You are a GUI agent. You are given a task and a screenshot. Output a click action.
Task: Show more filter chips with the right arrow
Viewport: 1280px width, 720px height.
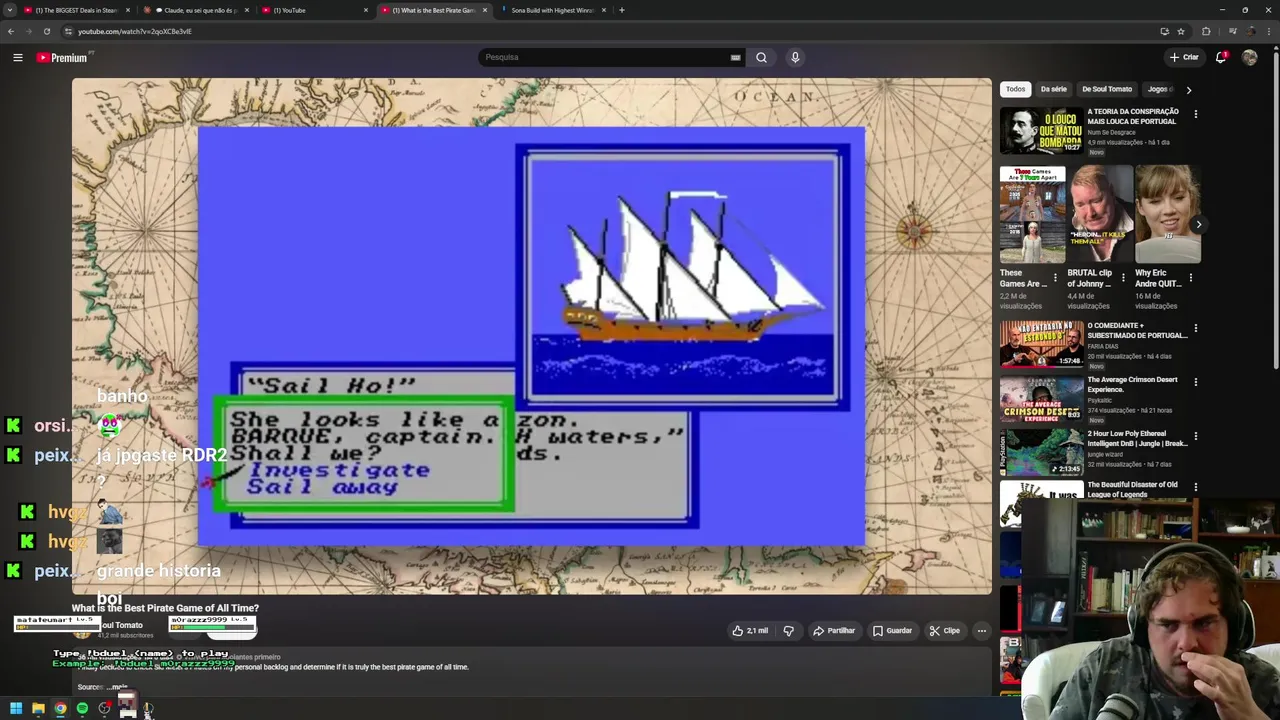pos(1188,90)
